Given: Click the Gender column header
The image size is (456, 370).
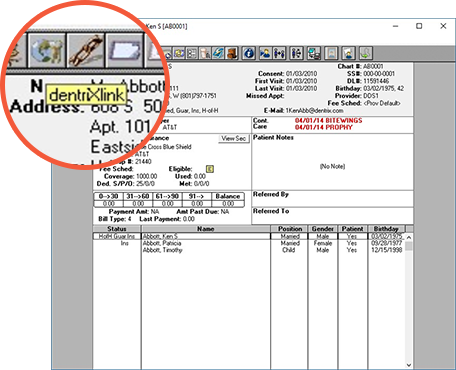Looking at the screenshot, I should 323,229.
